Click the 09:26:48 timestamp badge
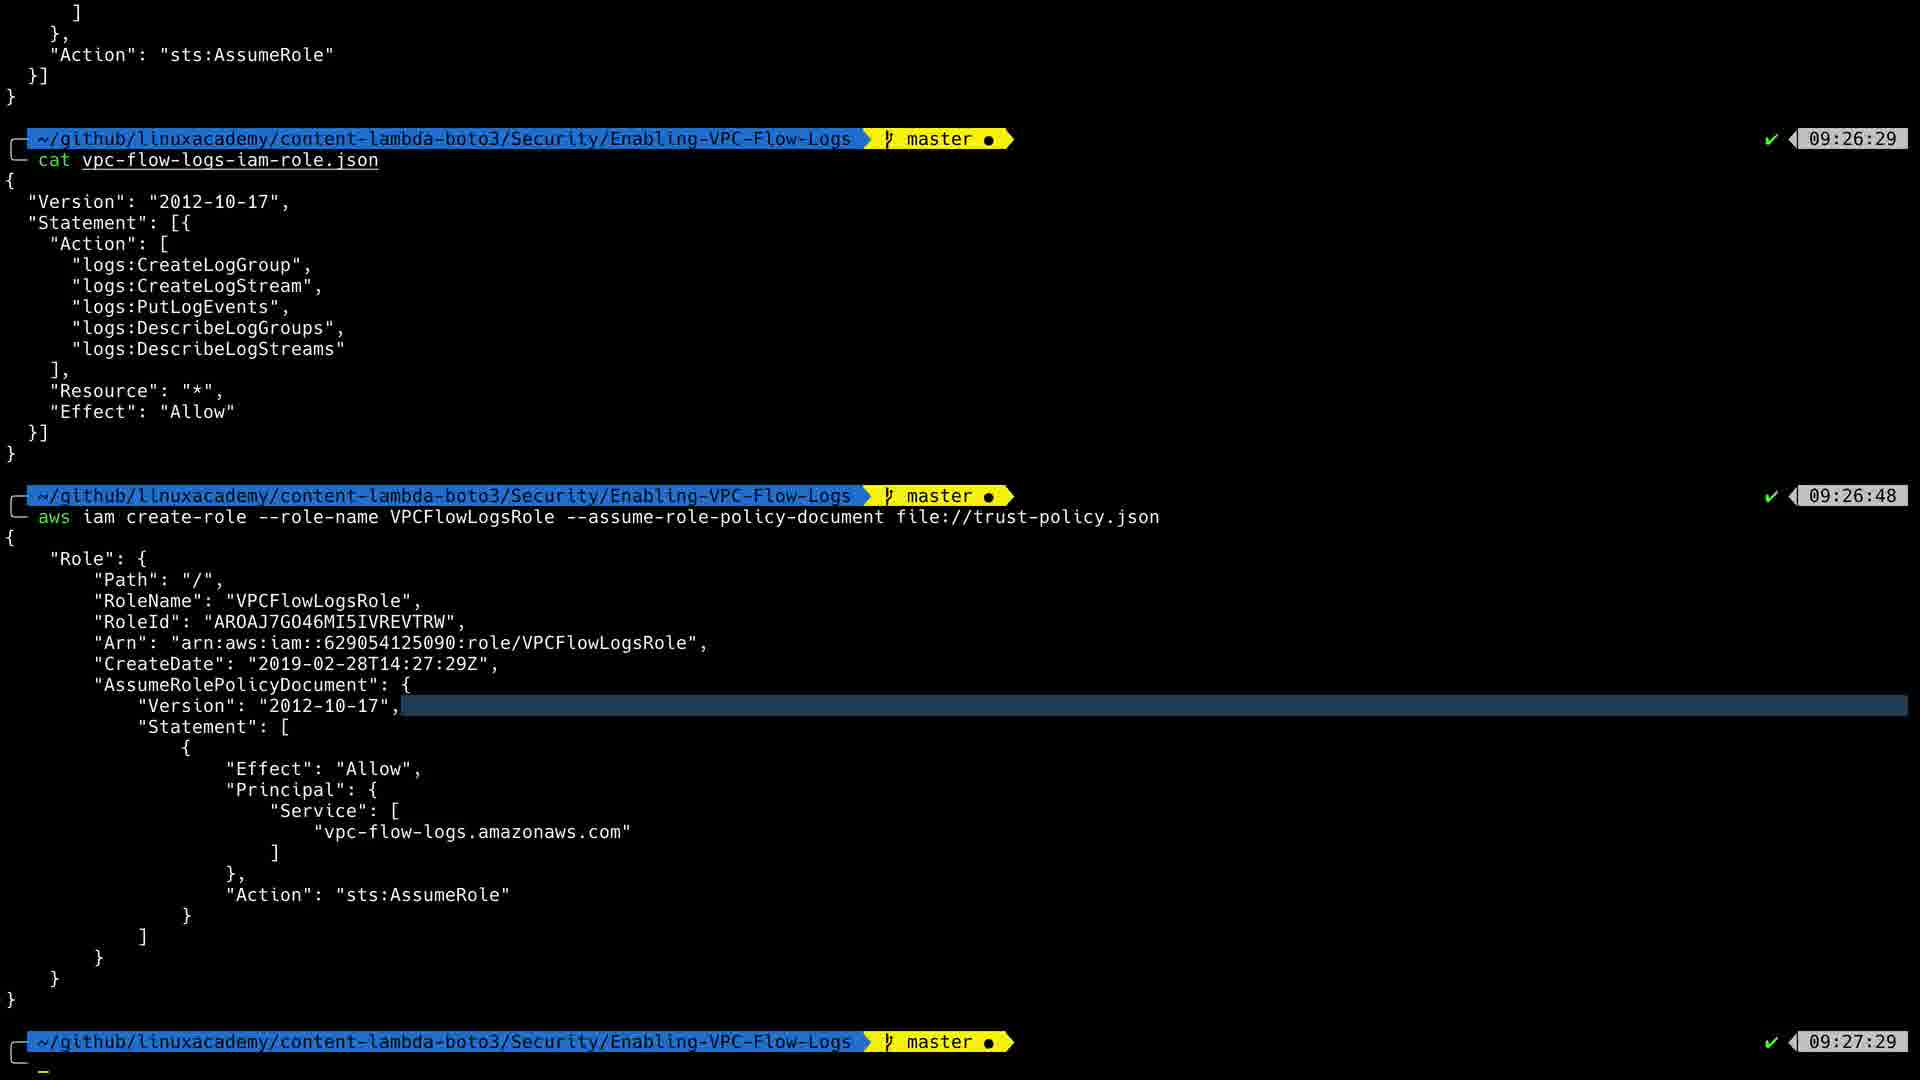The height and width of the screenshot is (1080, 1920). 1851,496
